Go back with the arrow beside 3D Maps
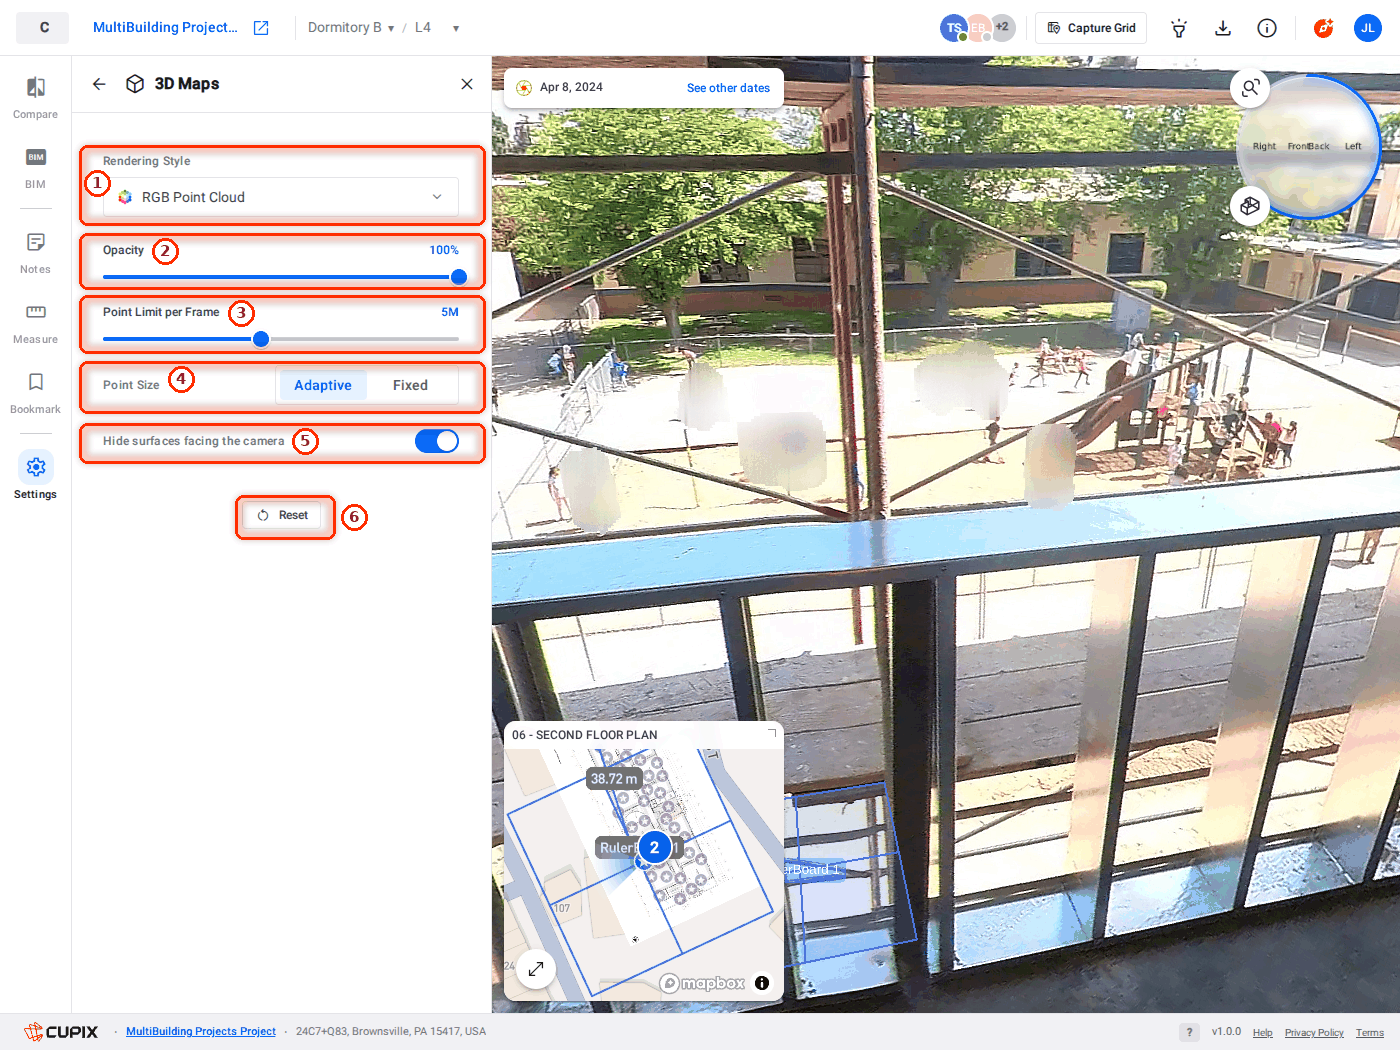The image size is (1400, 1050). [99, 84]
